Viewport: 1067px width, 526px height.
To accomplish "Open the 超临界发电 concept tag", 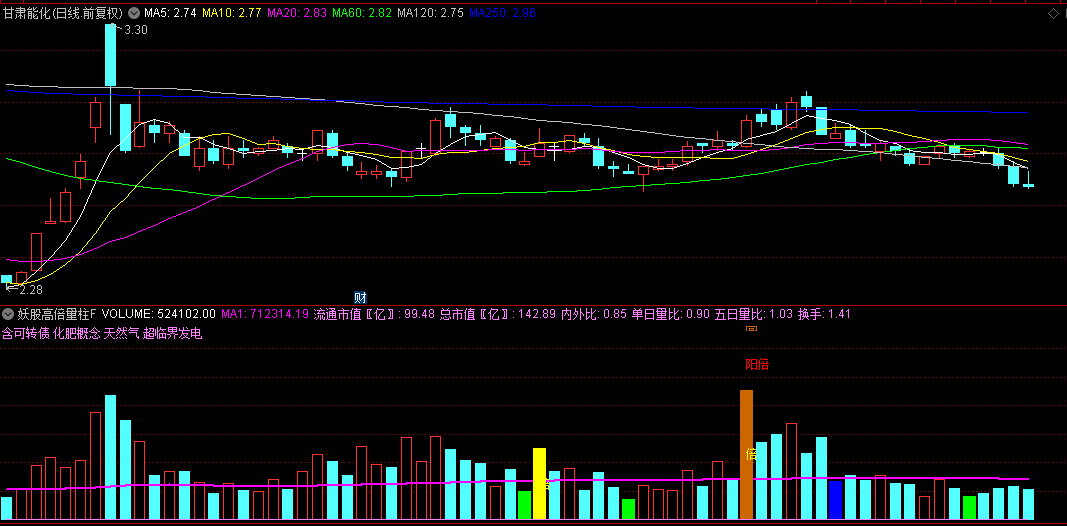I will click(x=173, y=333).
